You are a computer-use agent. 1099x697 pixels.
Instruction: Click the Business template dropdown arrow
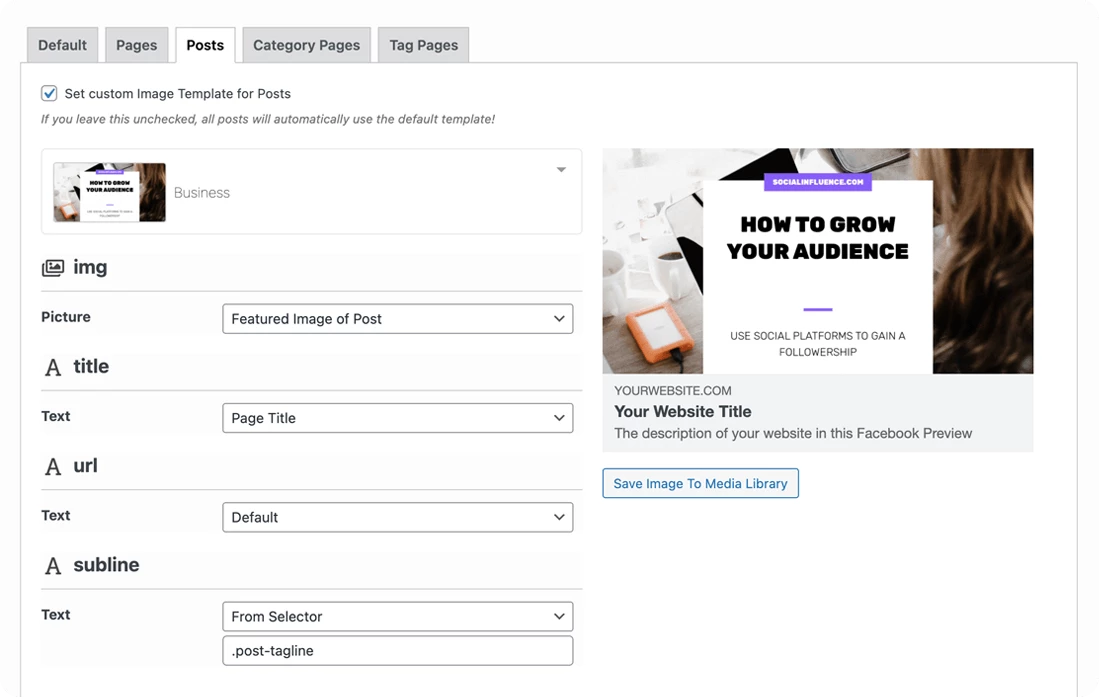coord(561,170)
